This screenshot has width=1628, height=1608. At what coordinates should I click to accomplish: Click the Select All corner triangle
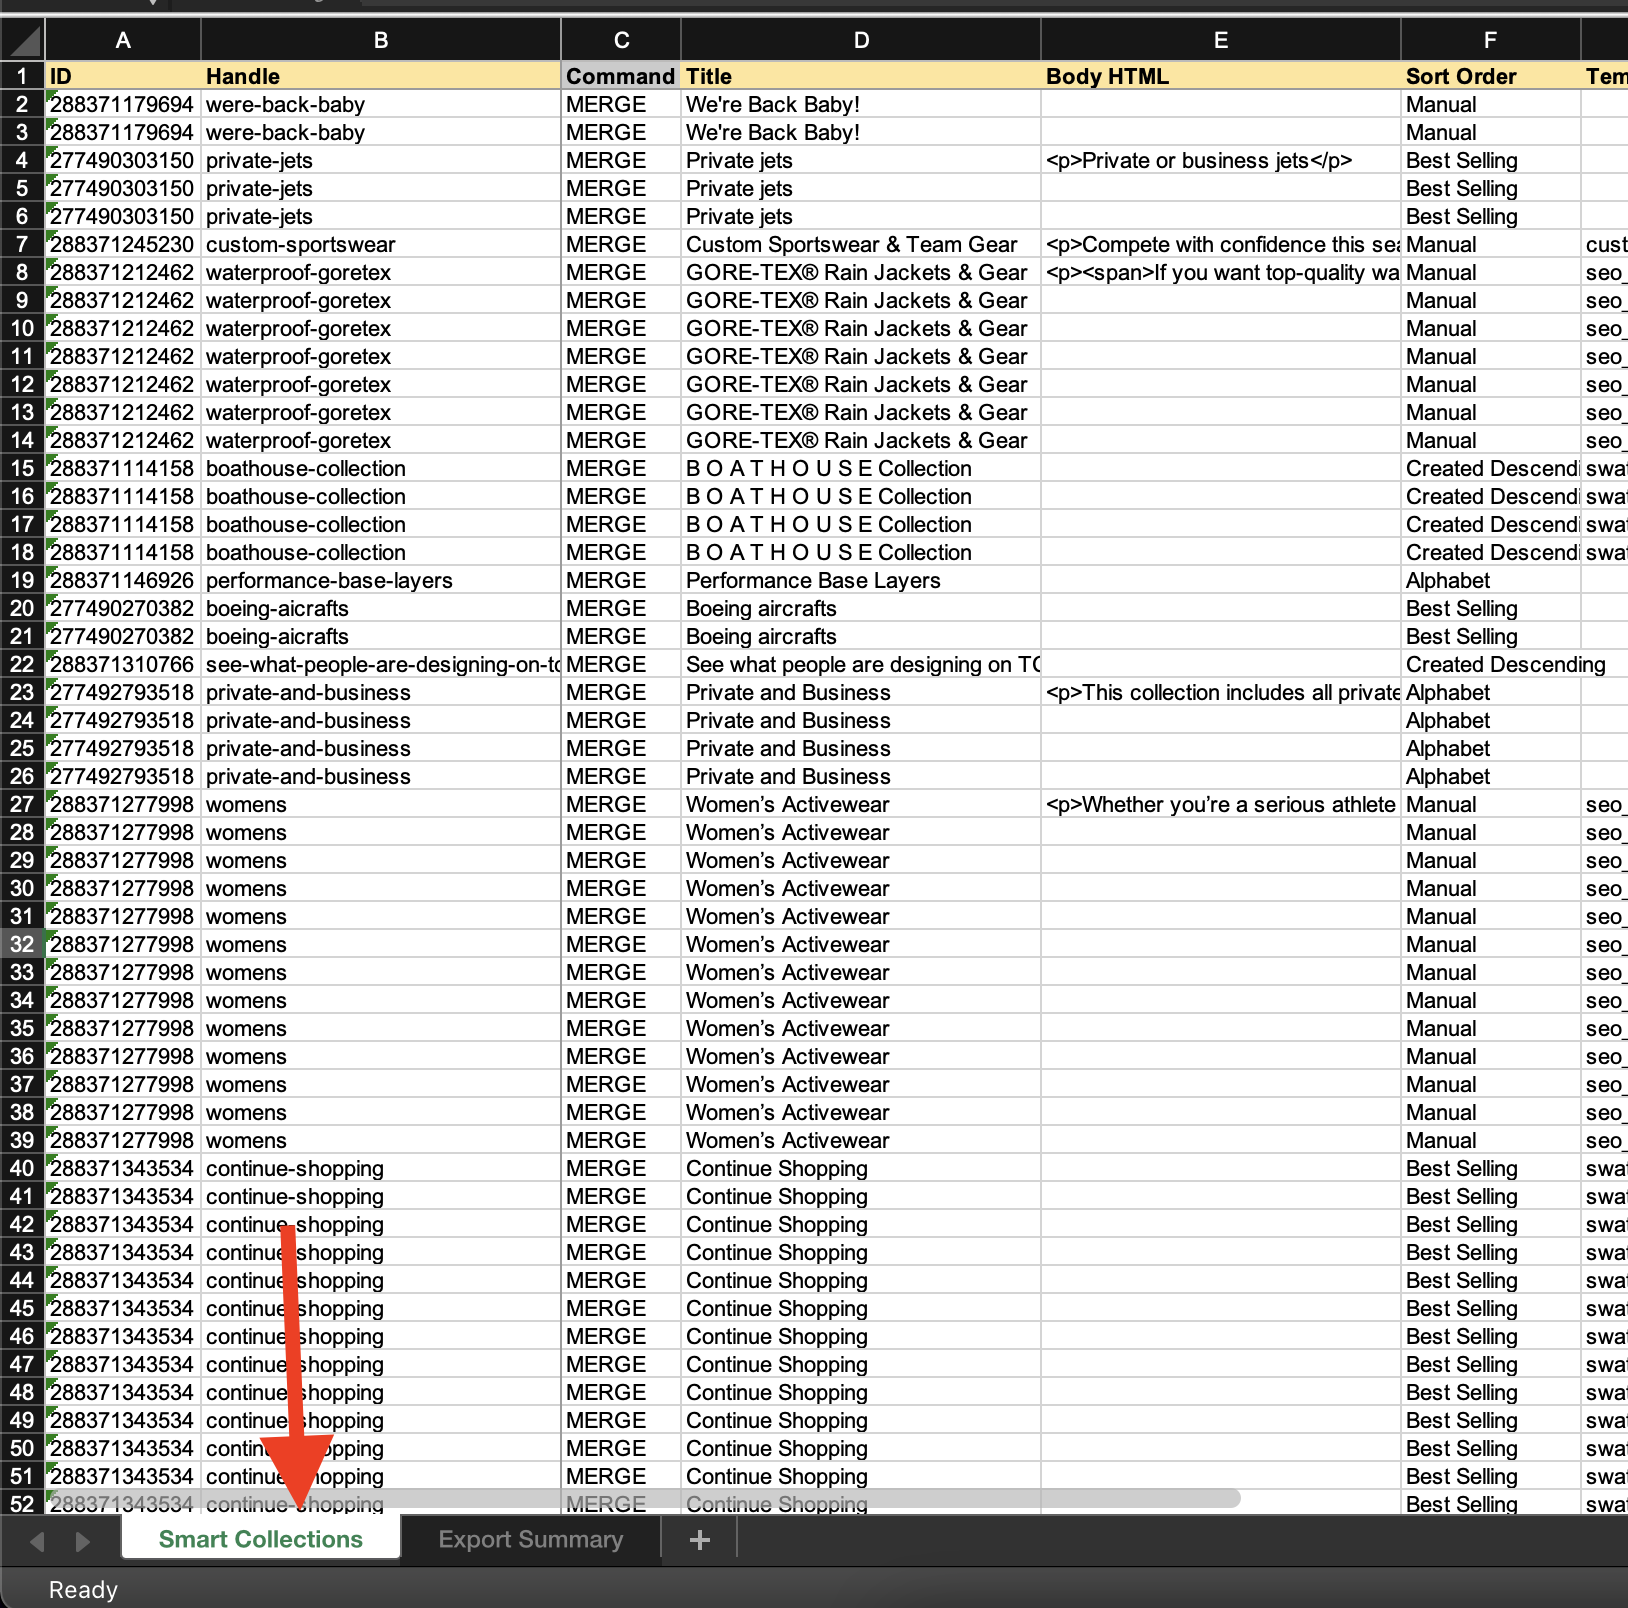tap(24, 41)
